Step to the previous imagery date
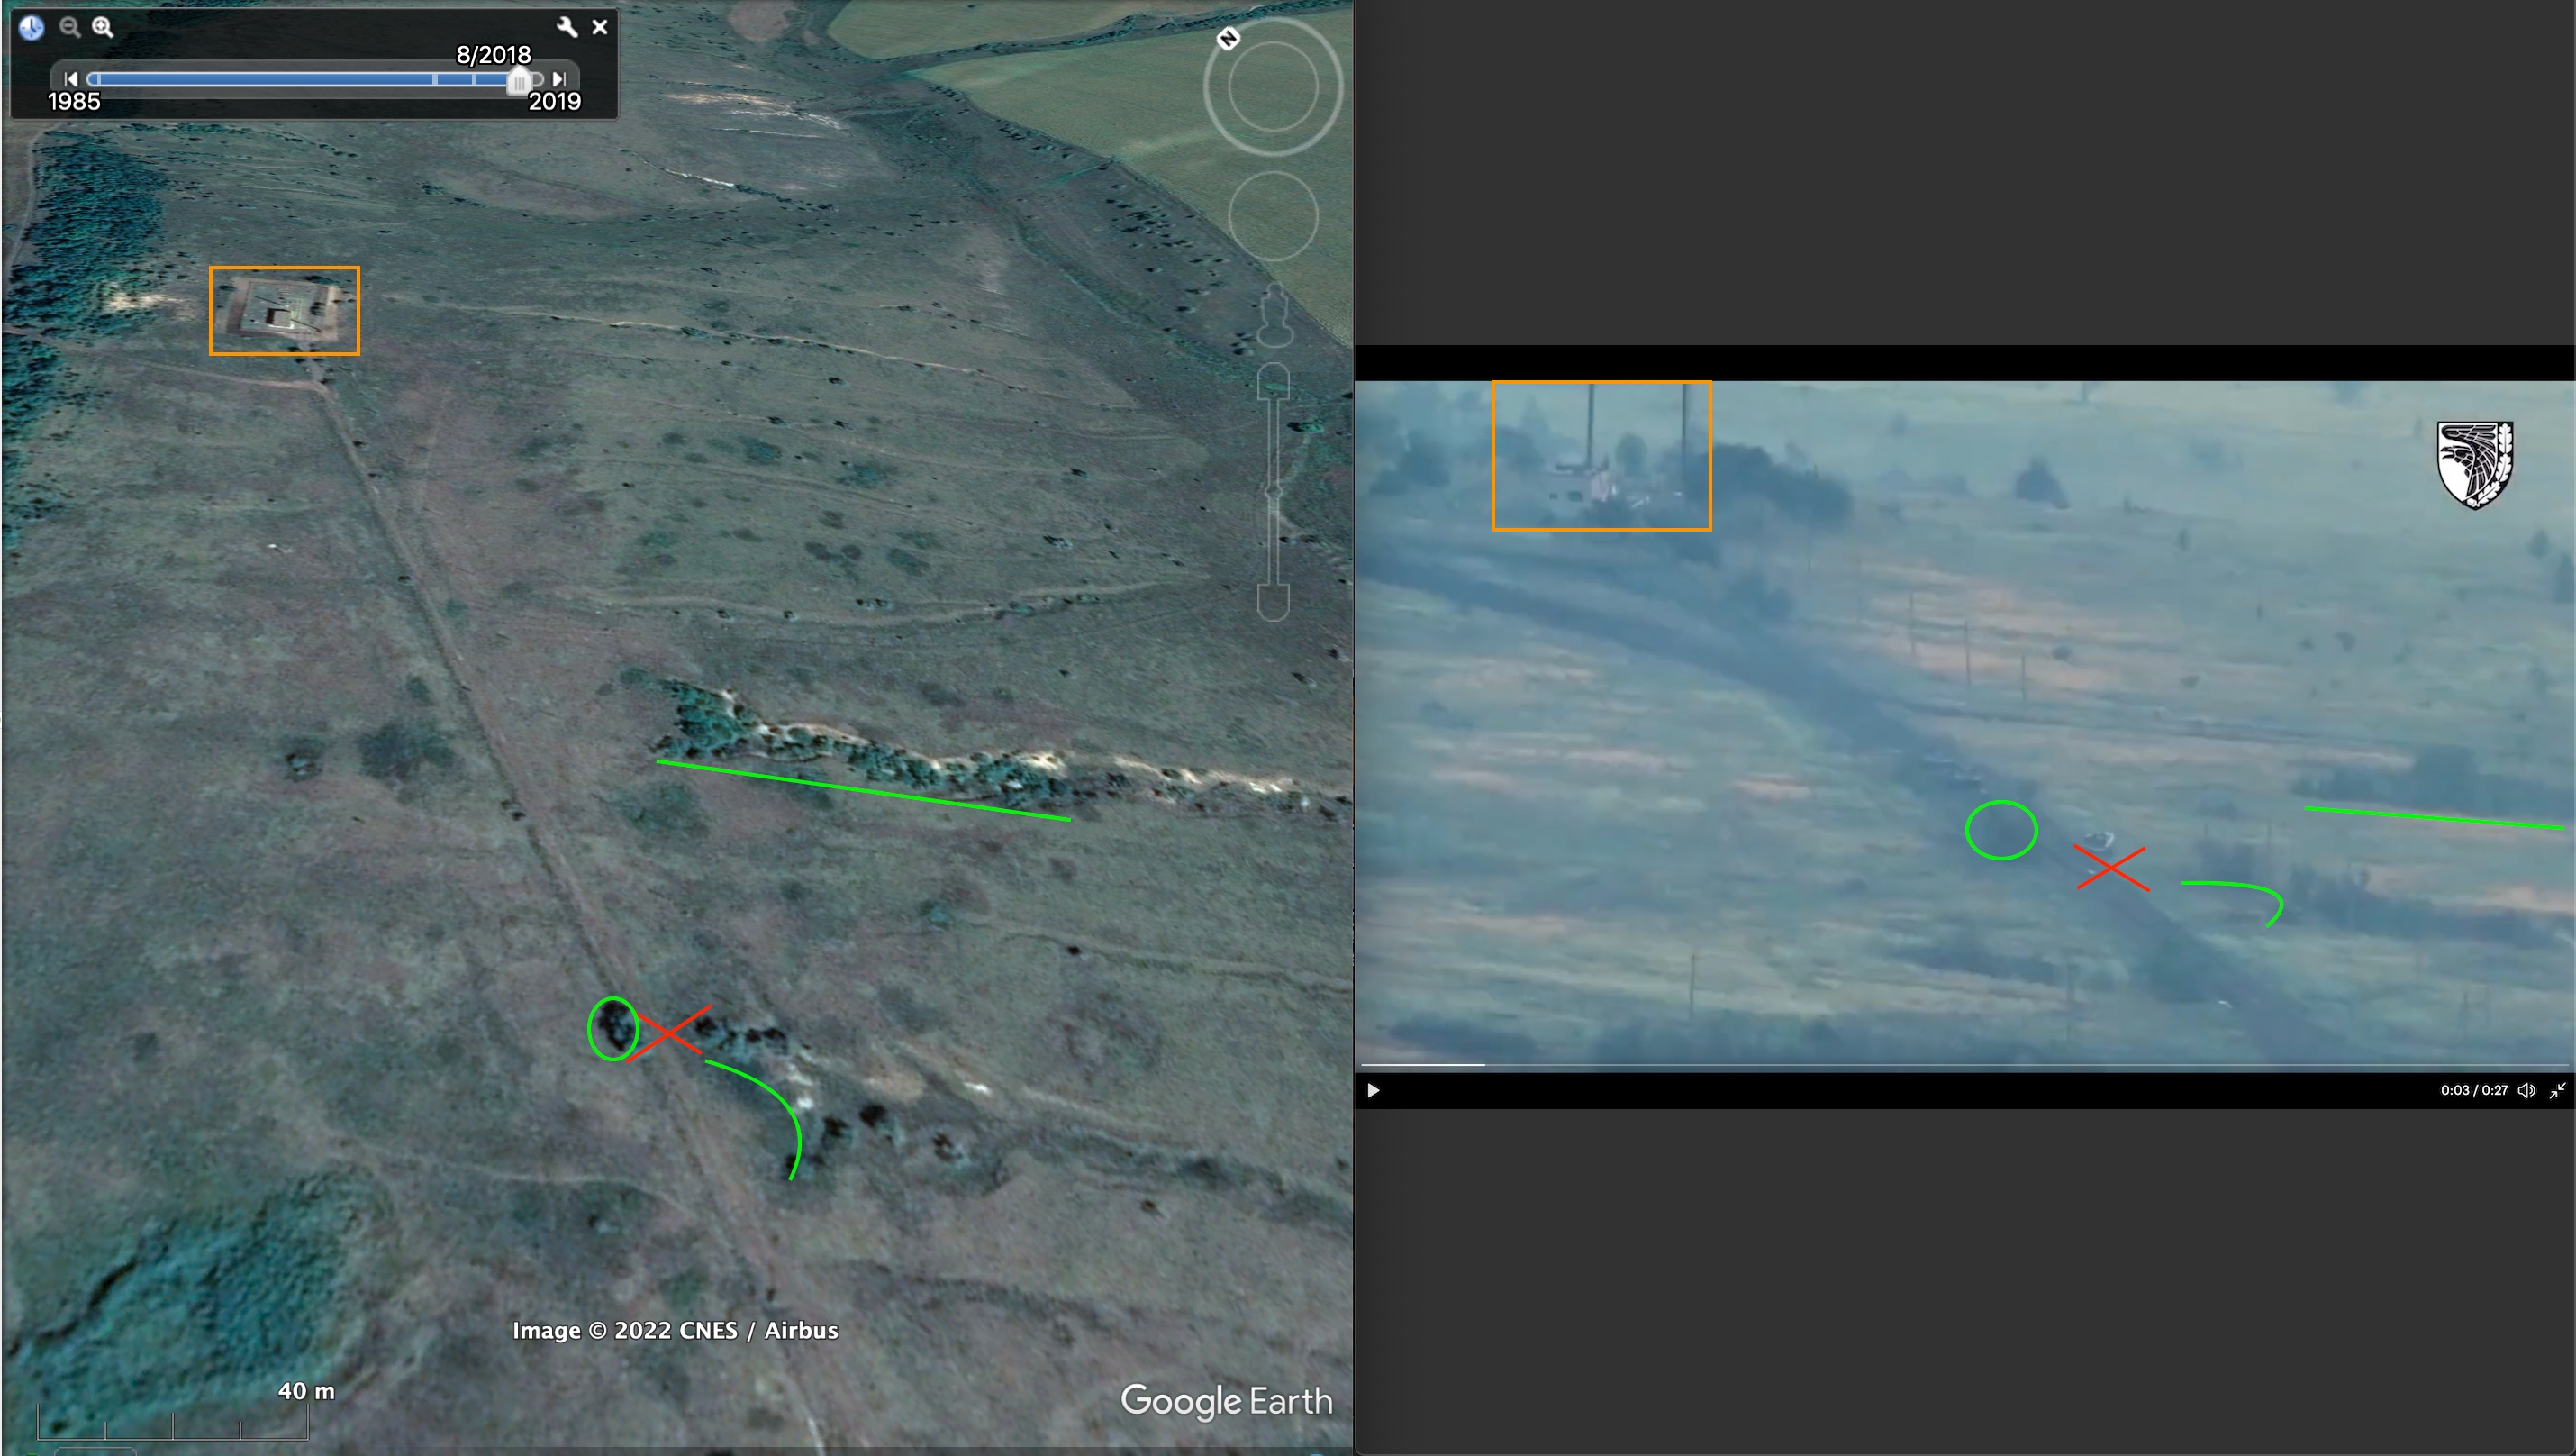 [x=70, y=78]
